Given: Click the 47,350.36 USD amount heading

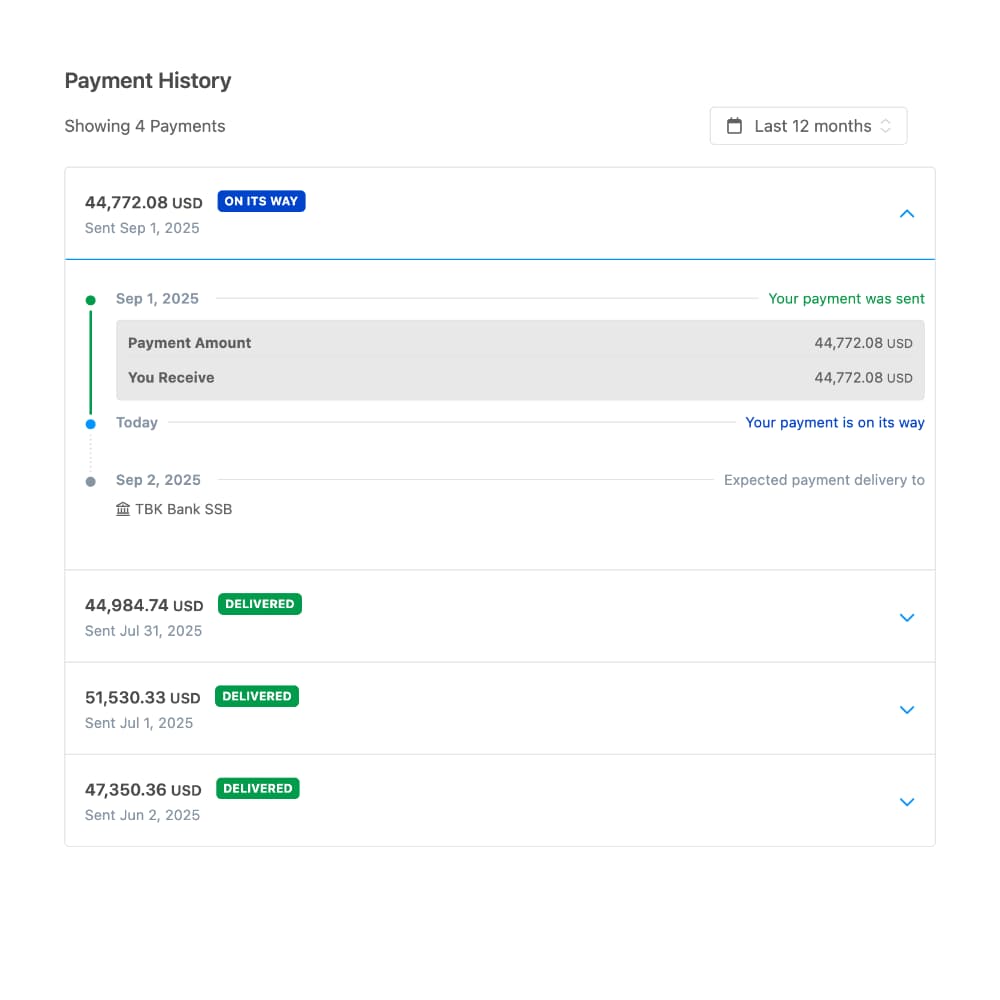Looking at the screenshot, I should coord(143,790).
